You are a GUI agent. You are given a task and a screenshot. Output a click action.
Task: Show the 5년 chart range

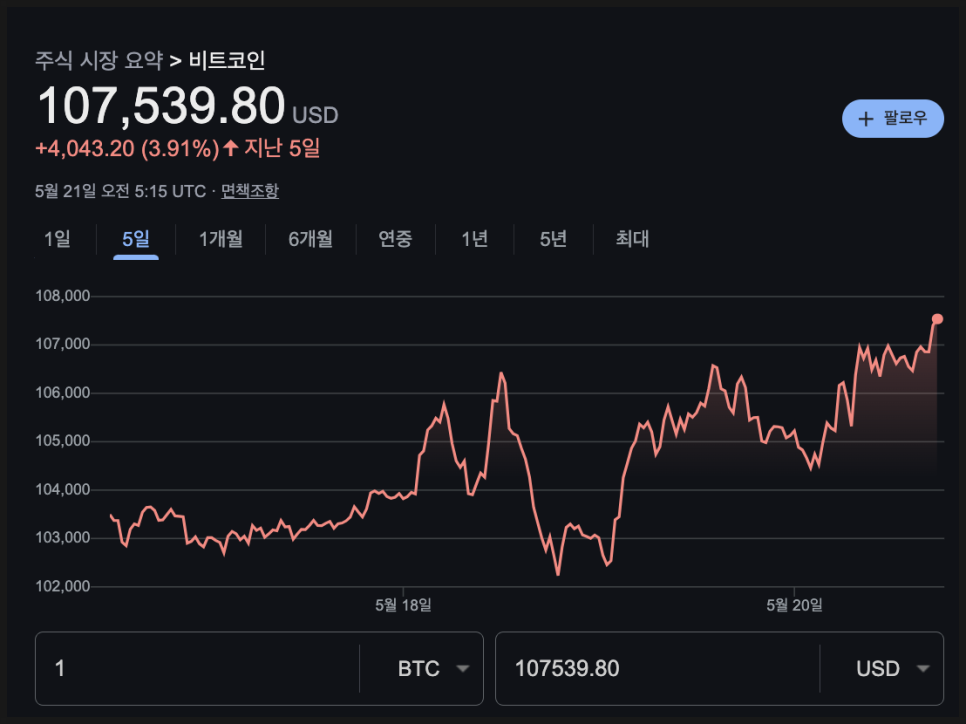click(553, 239)
